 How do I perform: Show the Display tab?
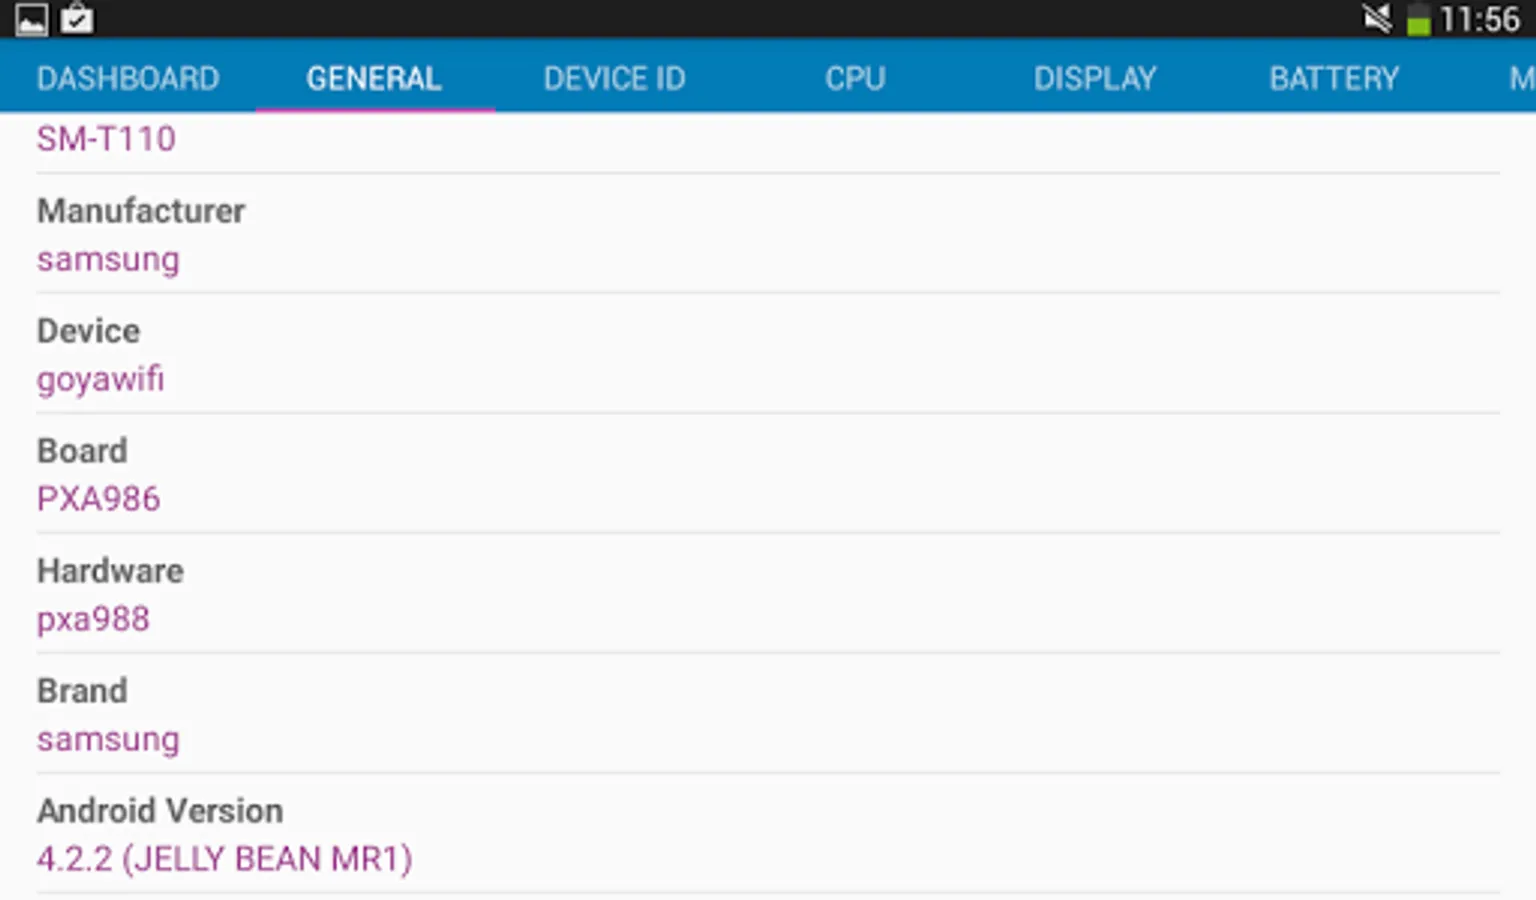pyautogui.click(x=1095, y=78)
